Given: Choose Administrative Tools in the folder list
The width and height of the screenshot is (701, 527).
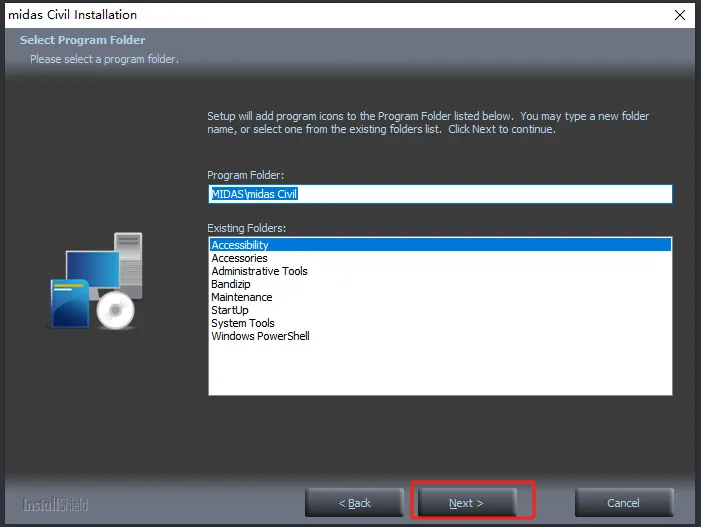Looking at the screenshot, I should coord(440,271).
